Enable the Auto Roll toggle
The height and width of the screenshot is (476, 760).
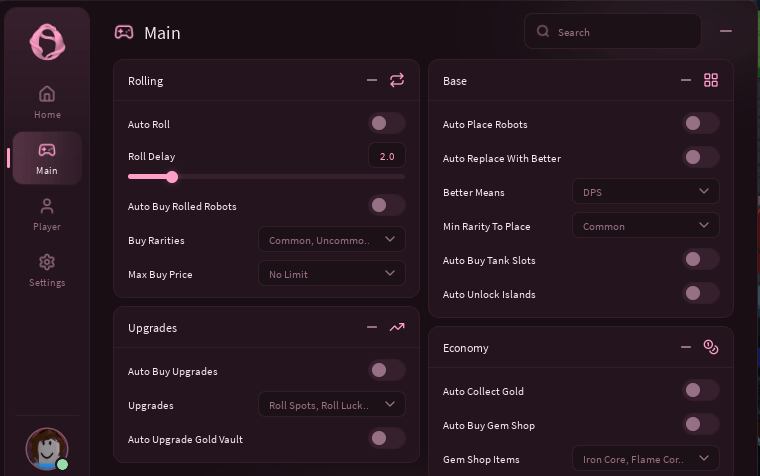[387, 123]
